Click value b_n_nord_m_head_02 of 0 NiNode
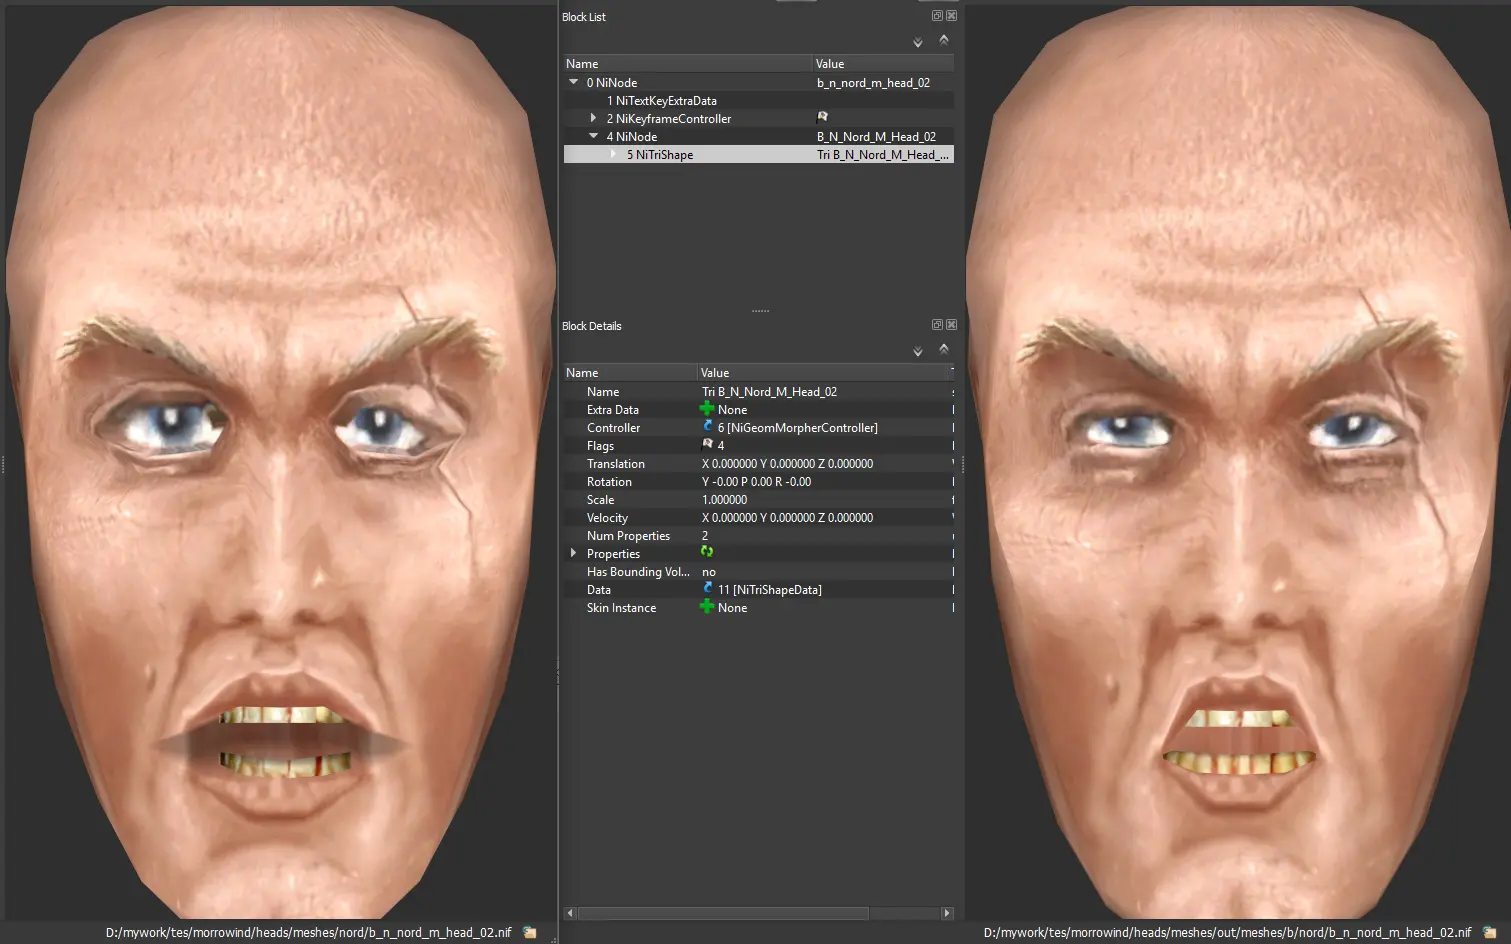The height and width of the screenshot is (944, 1511). point(873,83)
